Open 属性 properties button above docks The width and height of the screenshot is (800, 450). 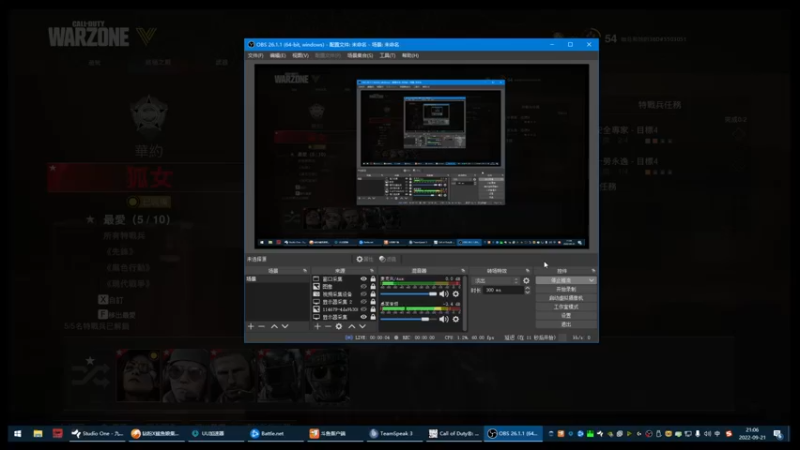pos(364,259)
